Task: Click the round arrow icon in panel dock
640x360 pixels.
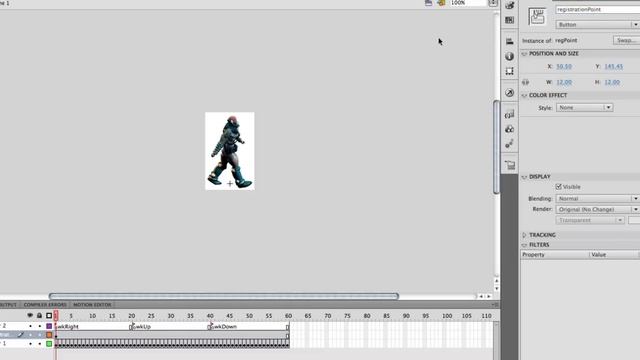Action: pyautogui.click(x=509, y=93)
